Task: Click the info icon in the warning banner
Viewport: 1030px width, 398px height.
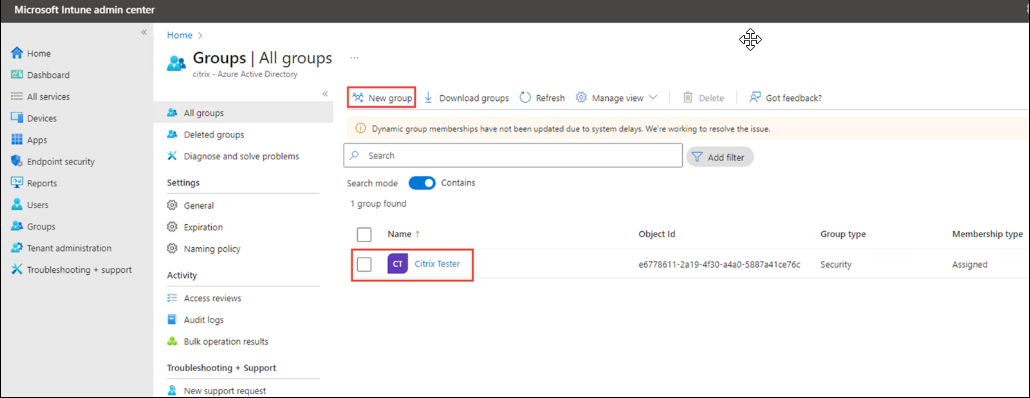Action: (361, 129)
